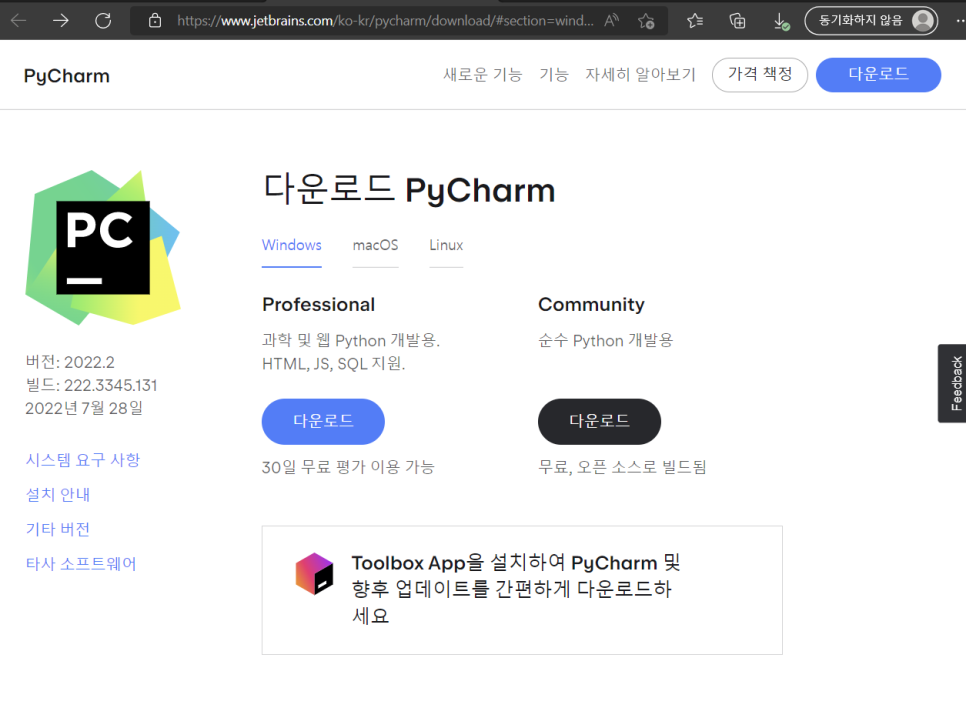Click the browser forward arrow
The image size is (966, 708).
point(60,21)
